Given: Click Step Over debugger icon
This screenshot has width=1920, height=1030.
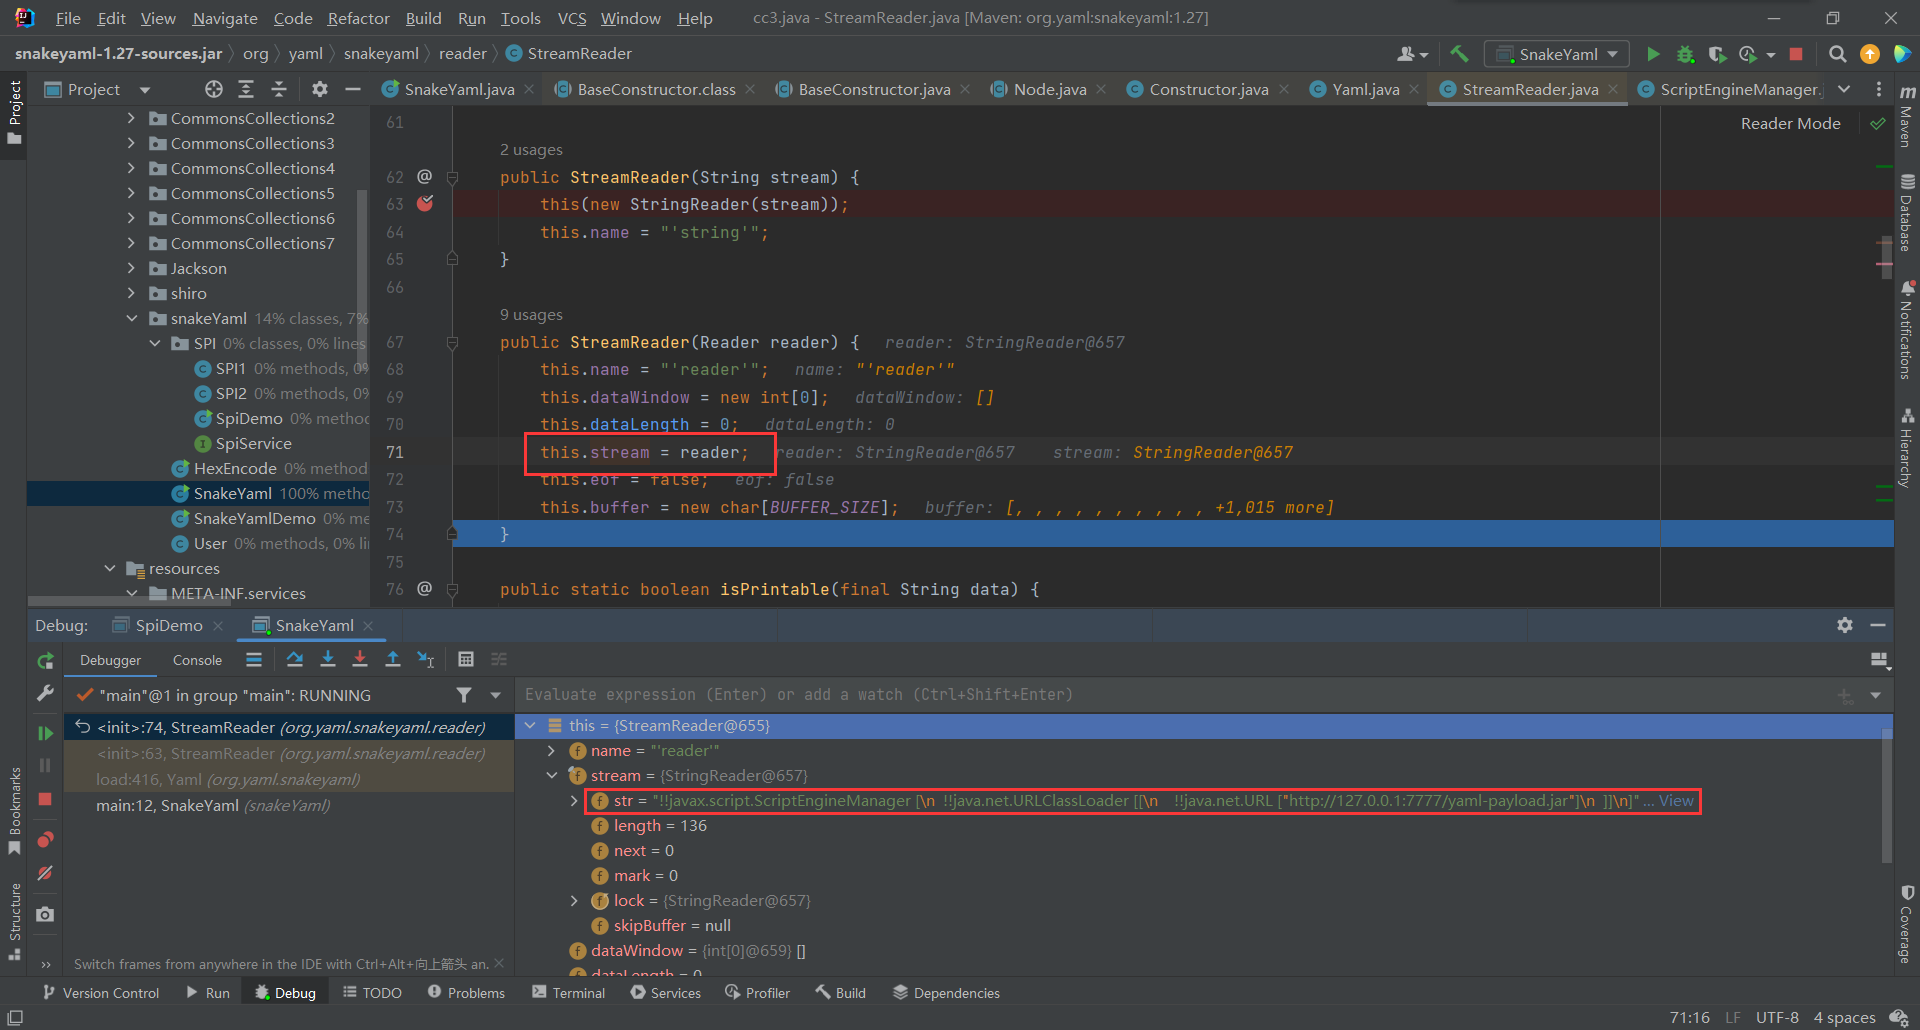Looking at the screenshot, I should [295, 659].
